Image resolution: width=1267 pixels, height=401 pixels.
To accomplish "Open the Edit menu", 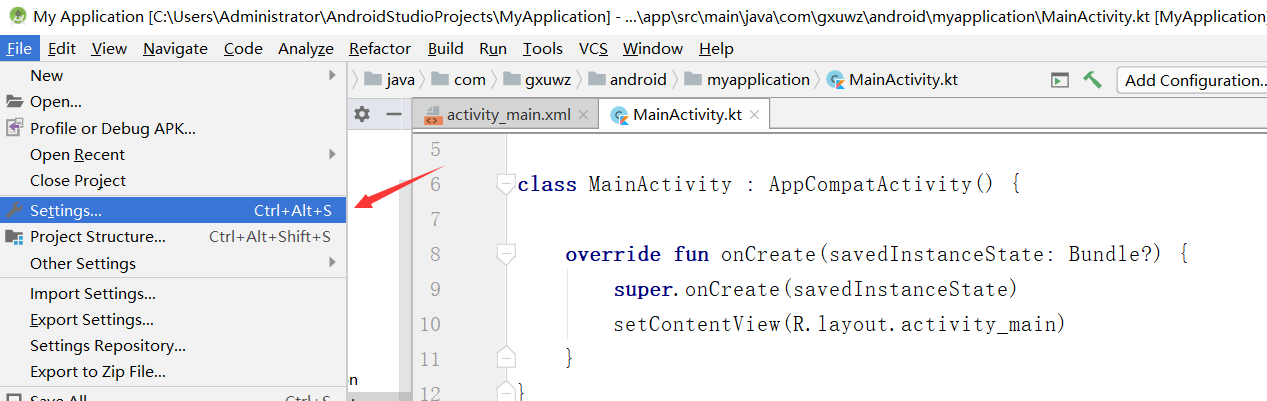I will click(62, 48).
